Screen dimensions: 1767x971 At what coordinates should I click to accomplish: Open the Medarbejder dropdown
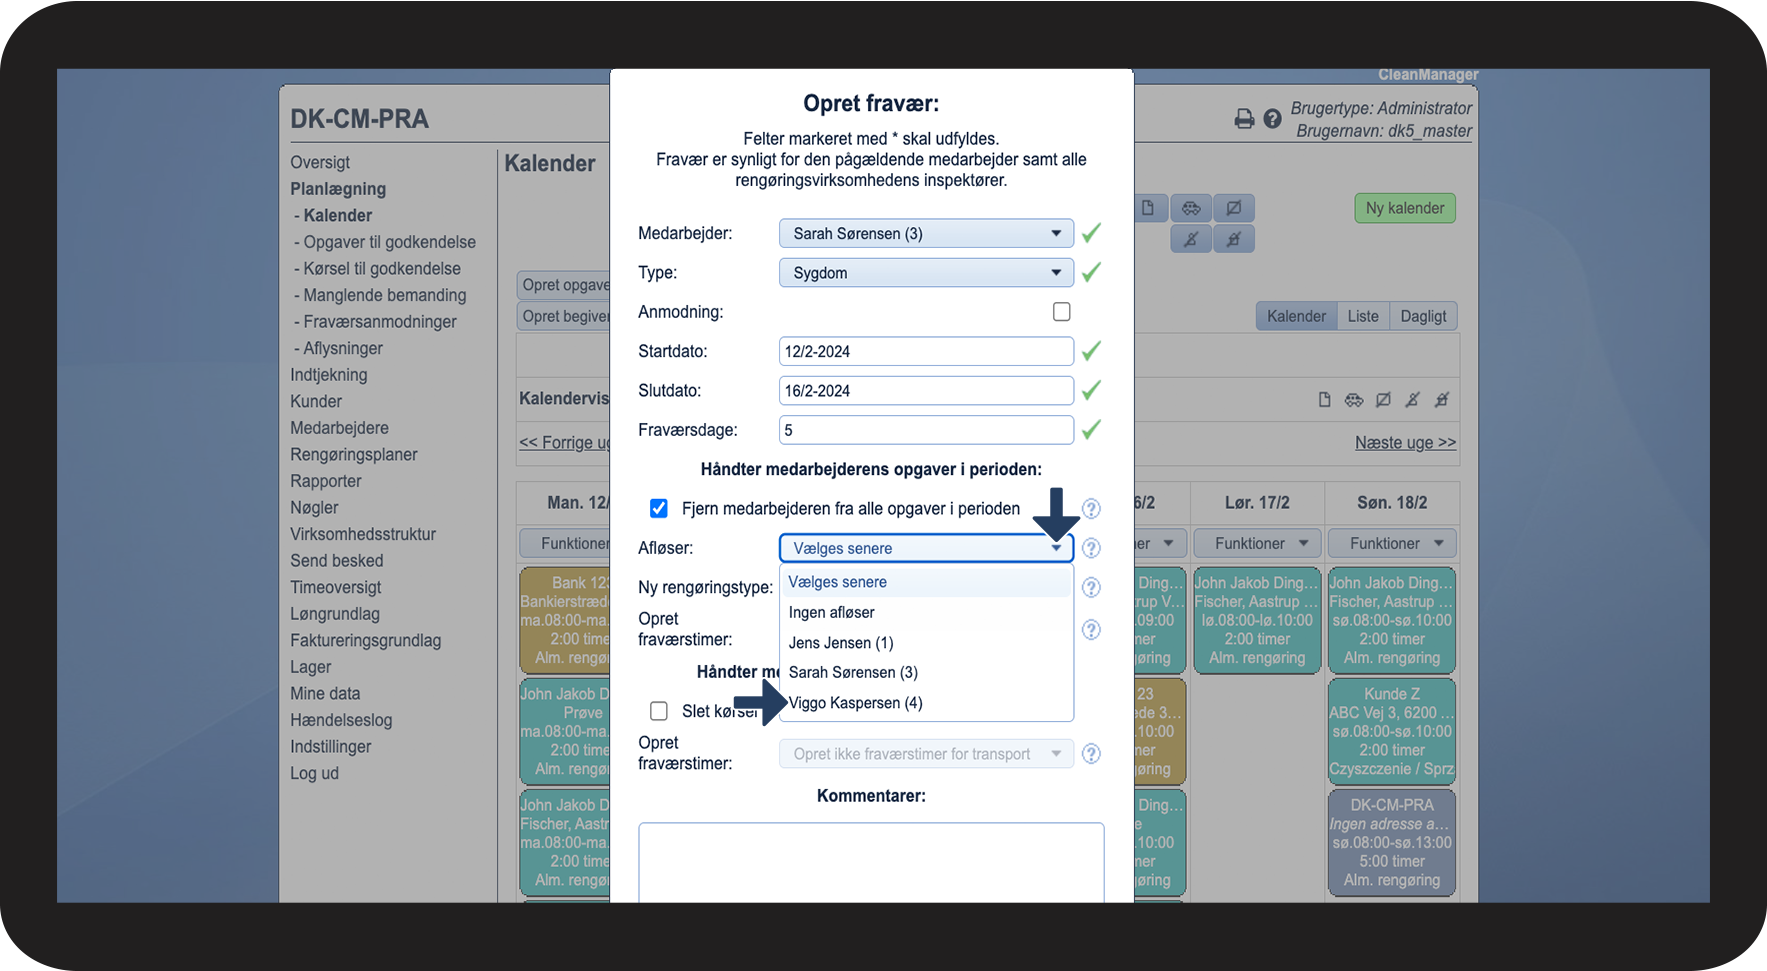(926, 234)
